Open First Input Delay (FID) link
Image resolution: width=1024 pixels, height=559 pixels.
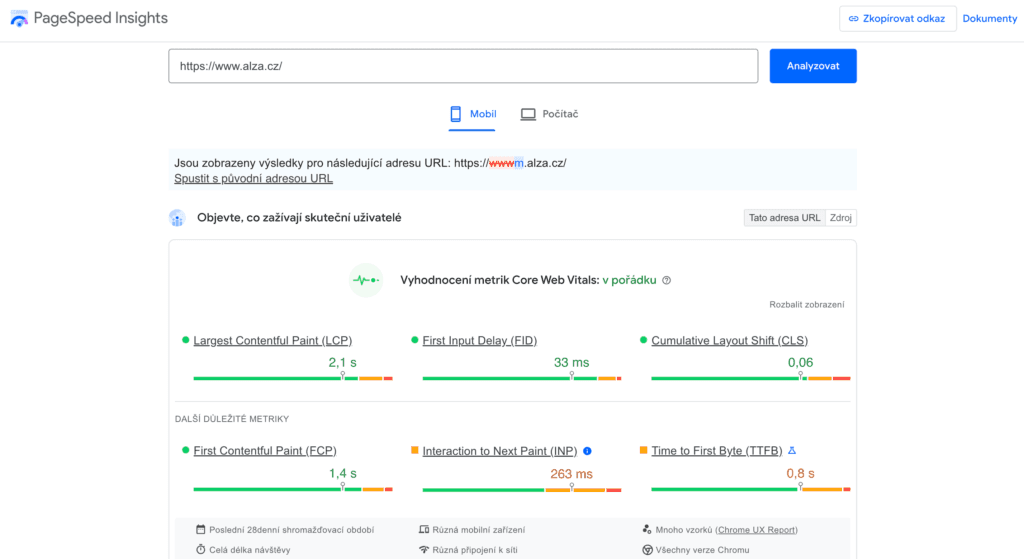tap(479, 340)
